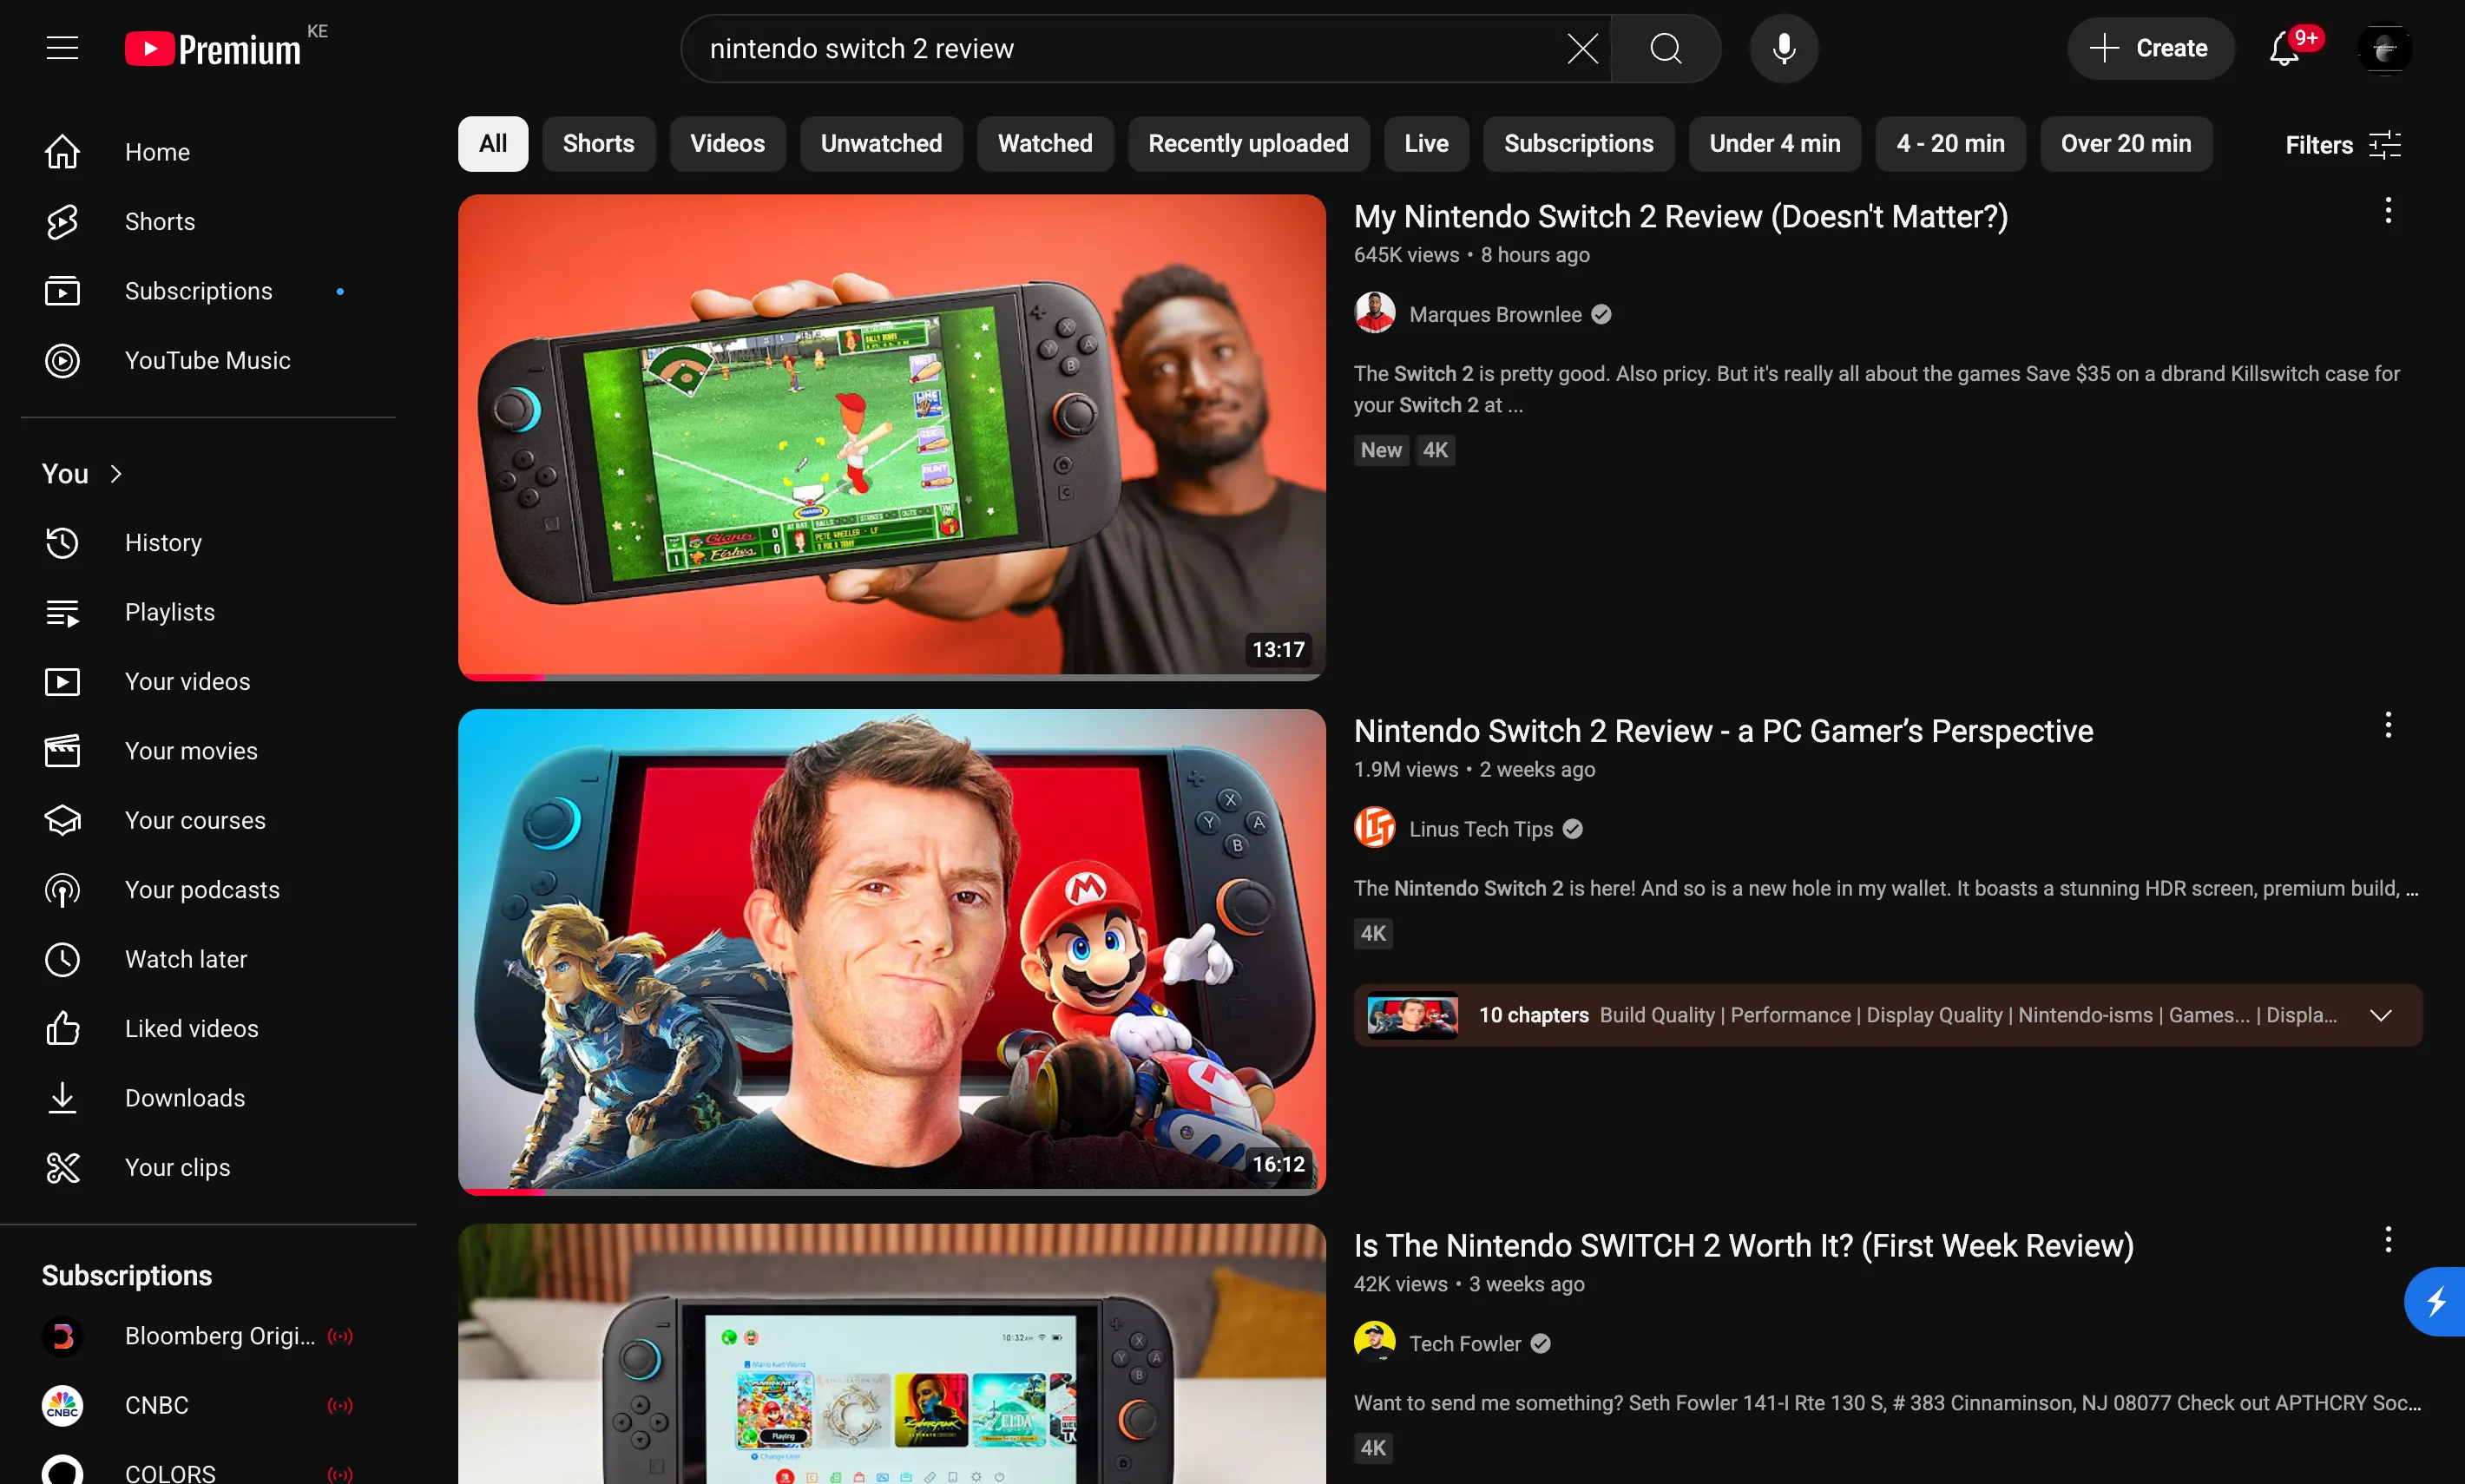Open Linus Tech Tips channel name
This screenshot has height=1484, width=2465.
pyautogui.click(x=1481, y=829)
